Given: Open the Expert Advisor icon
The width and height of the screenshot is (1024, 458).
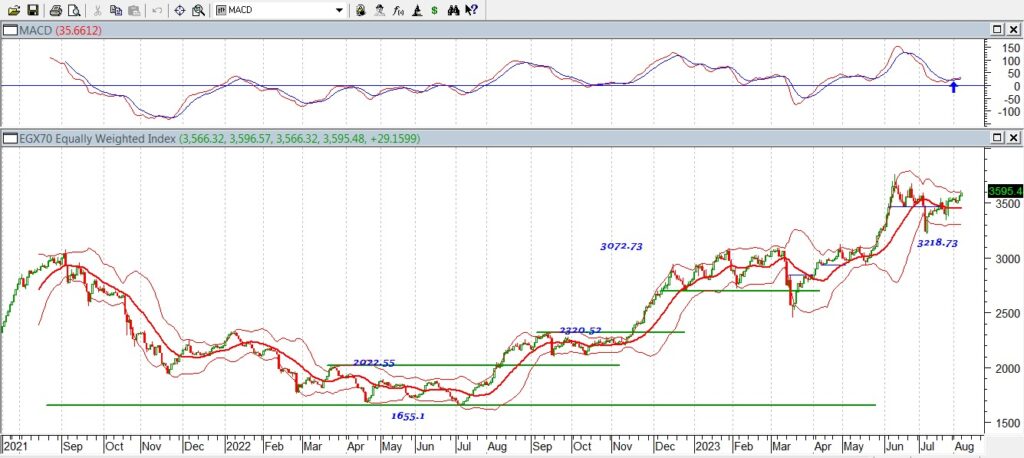Looking at the screenshot, I should point(380,10).
